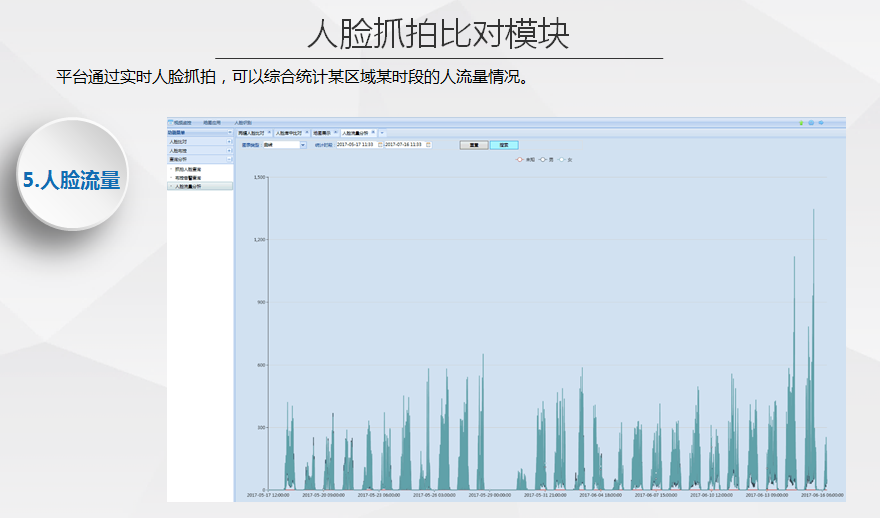
Task: Toggle the female (女) legend series
Action: click(x=565, y=160)
